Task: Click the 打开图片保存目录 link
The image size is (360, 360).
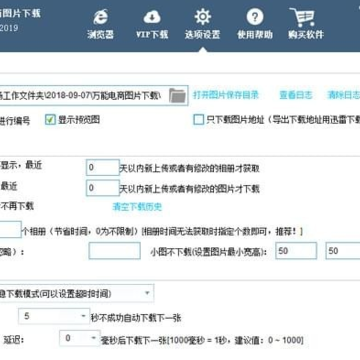Action: [x=226, y=95]
